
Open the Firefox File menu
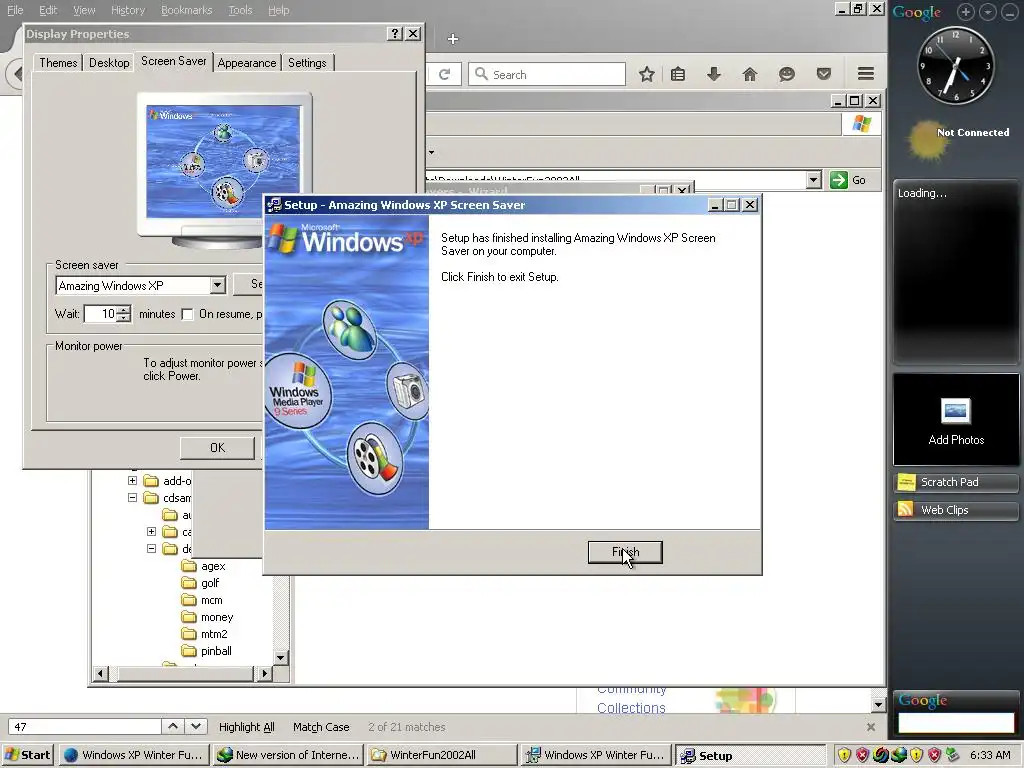point(15,10)
